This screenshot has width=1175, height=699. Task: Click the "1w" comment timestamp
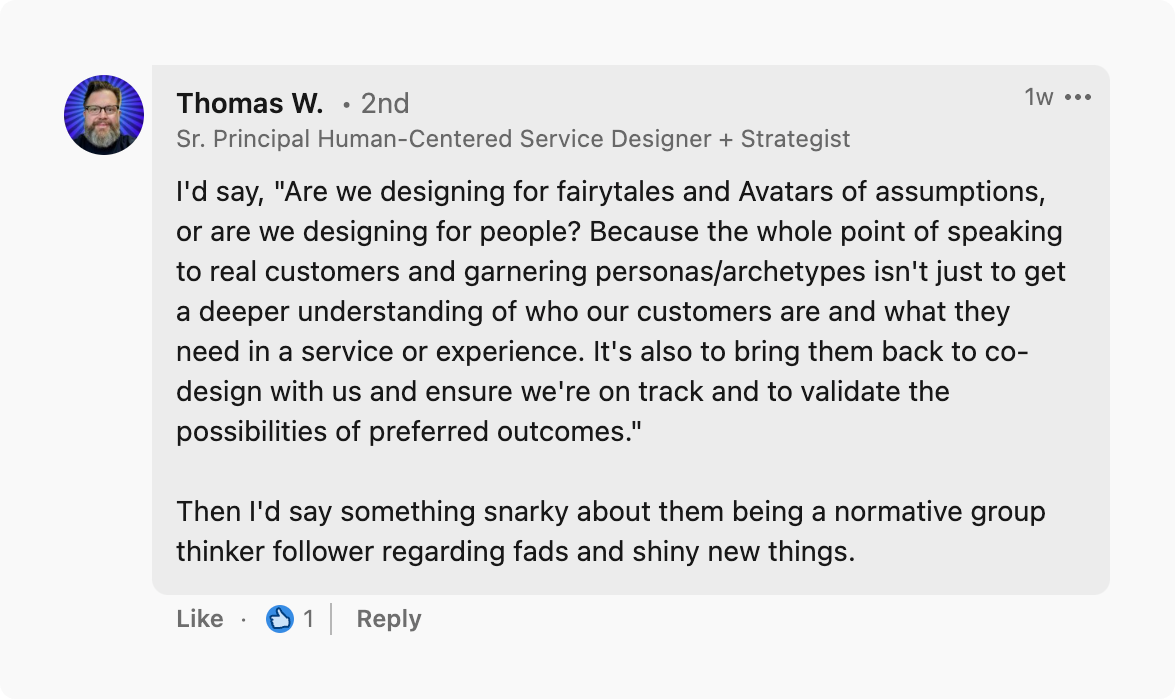pyautogui.click(x=1039, y=97)
